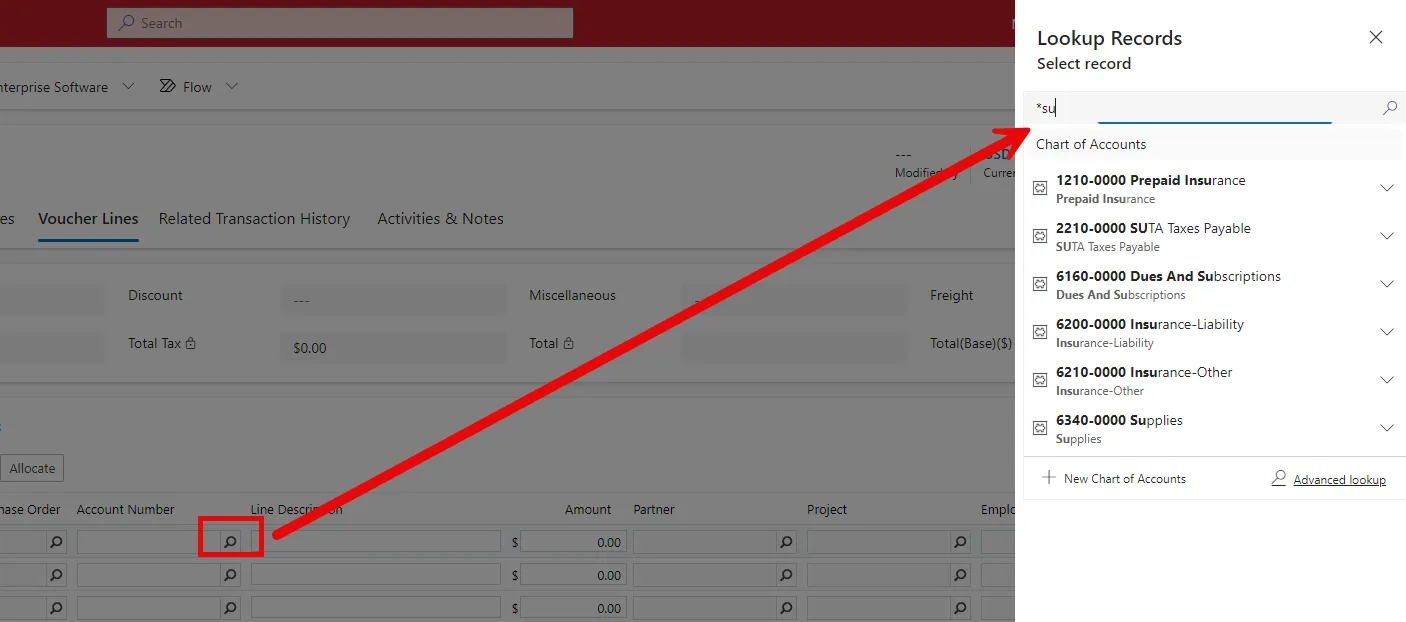
Task: Click the Allocate button
Action: click(32, 468)
